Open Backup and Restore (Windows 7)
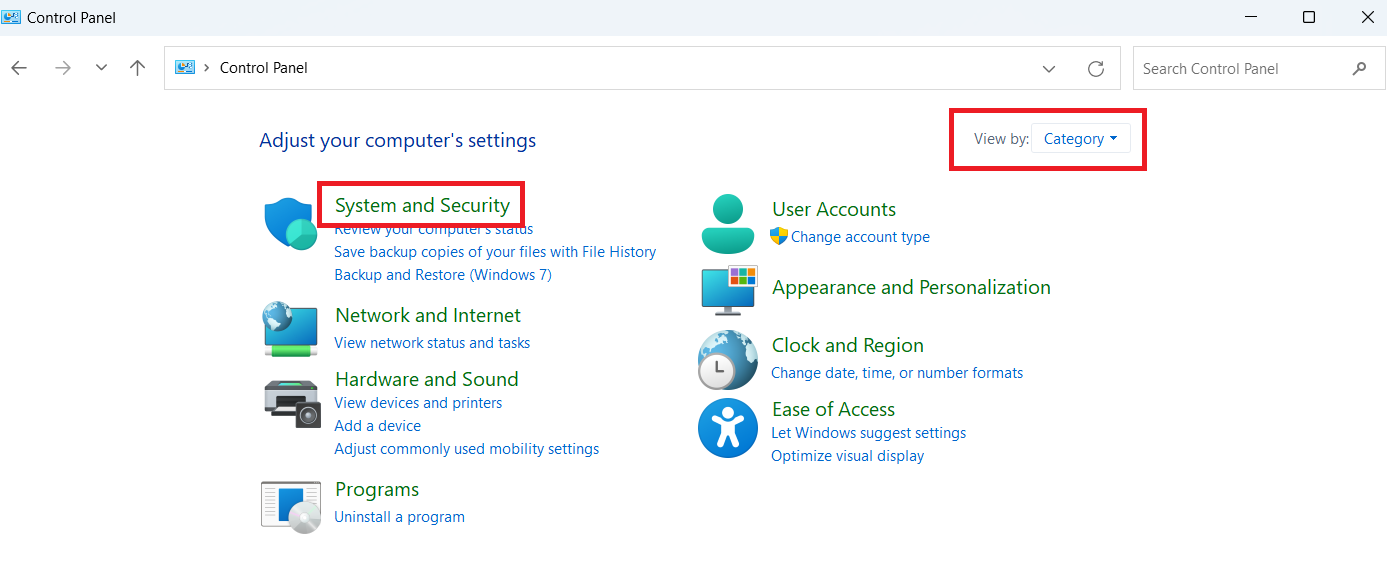The image size is (1387, 580). coord(443,275)
